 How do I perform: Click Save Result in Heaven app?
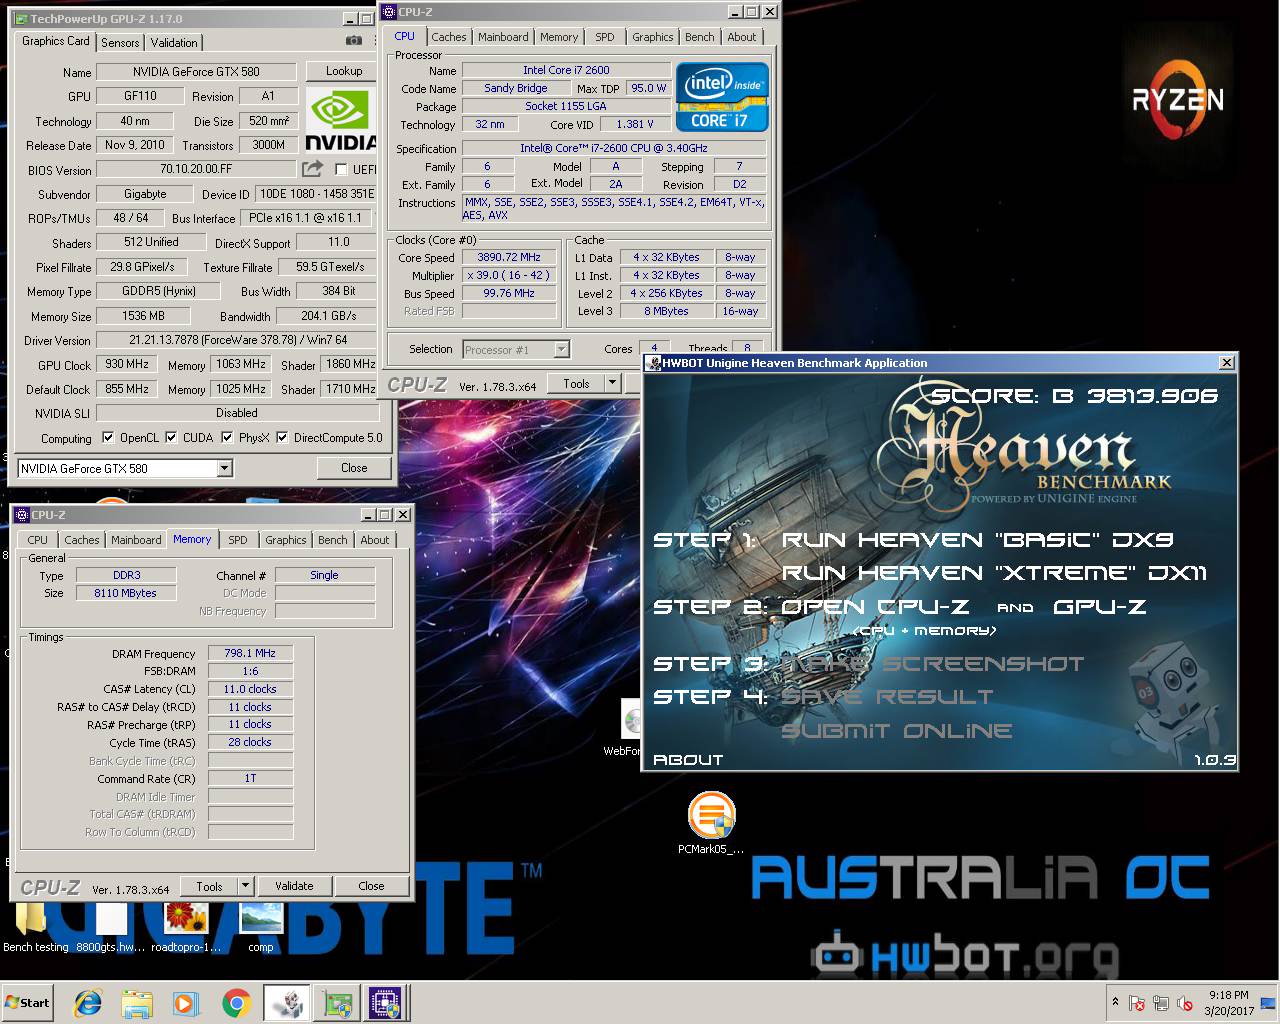pyautogui.click(x=887, y=697)
